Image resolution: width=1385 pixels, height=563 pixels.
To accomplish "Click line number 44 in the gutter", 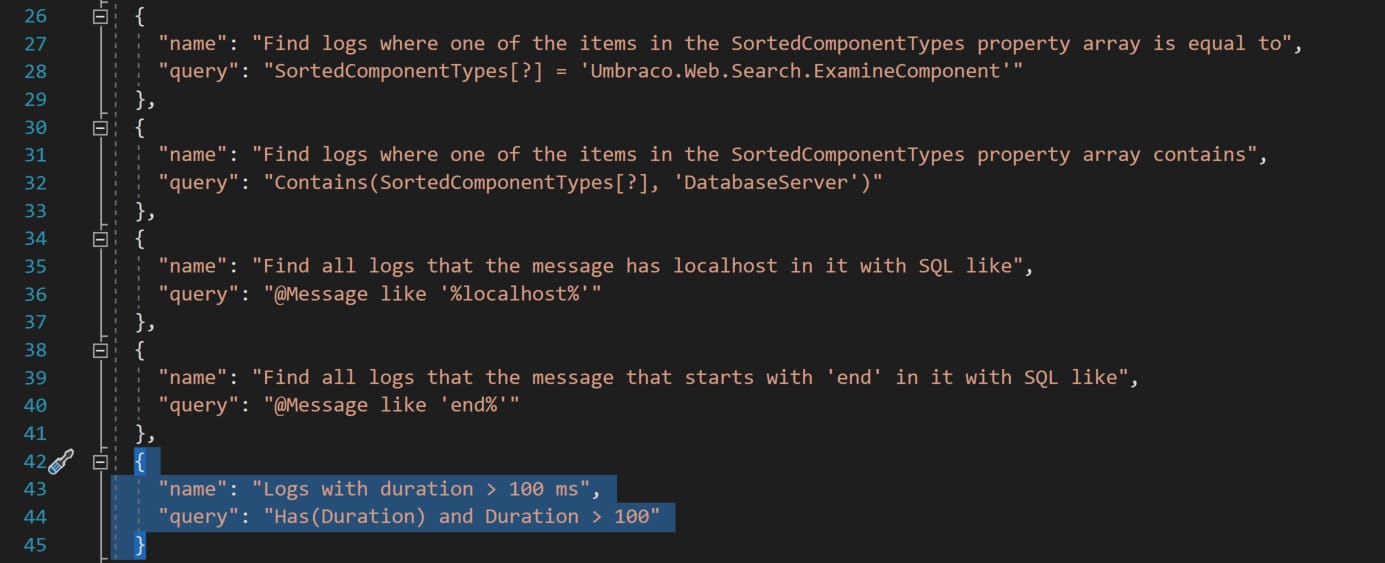I will pos(34,517).
